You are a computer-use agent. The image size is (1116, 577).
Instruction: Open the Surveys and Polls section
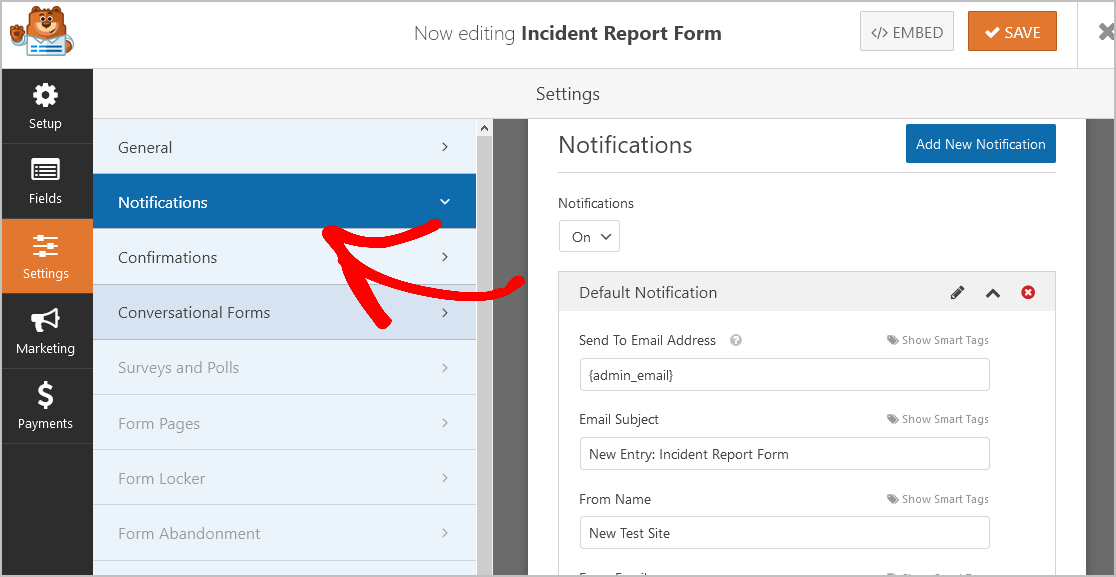coord(284,368)
